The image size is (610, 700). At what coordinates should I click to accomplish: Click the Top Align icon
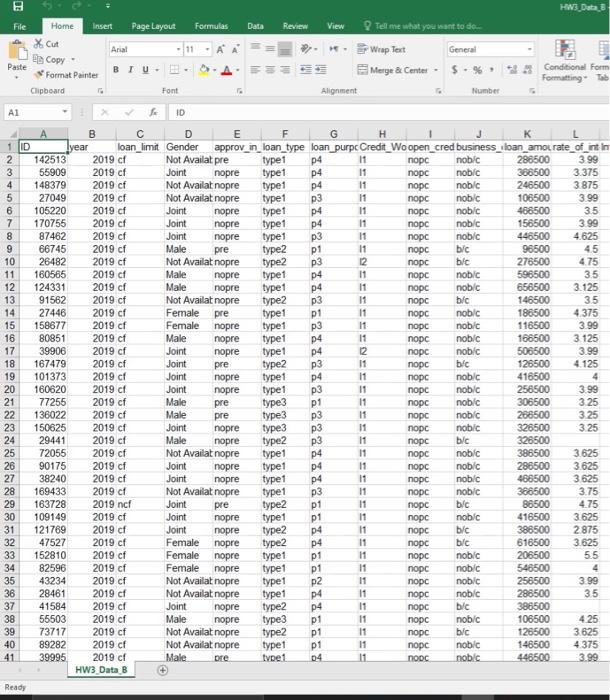pyautogui.click(x=255, y=47)
